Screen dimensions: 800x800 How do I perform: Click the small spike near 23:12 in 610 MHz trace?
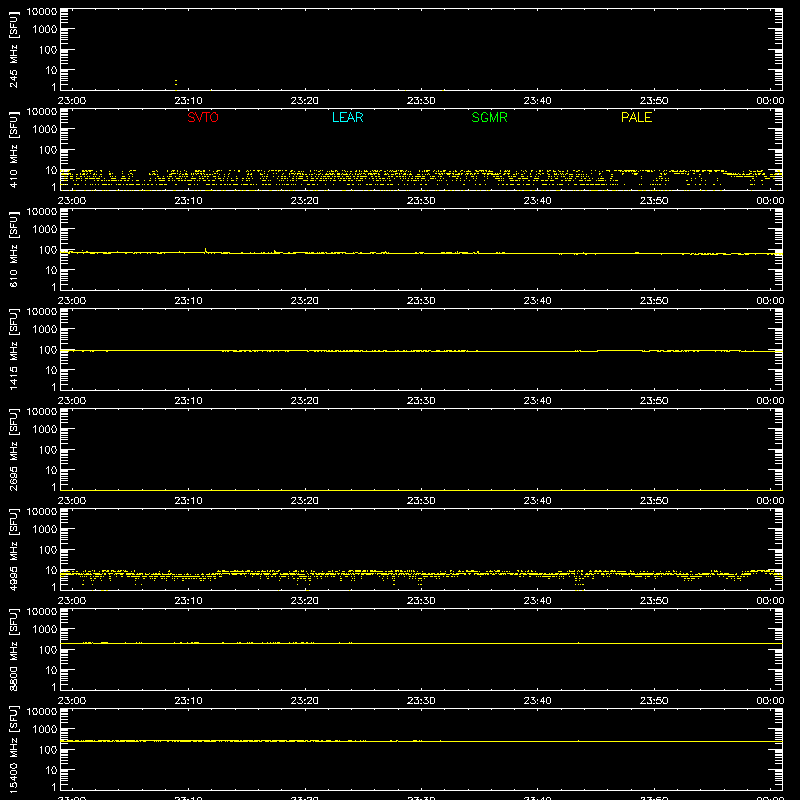pos(206,250)
